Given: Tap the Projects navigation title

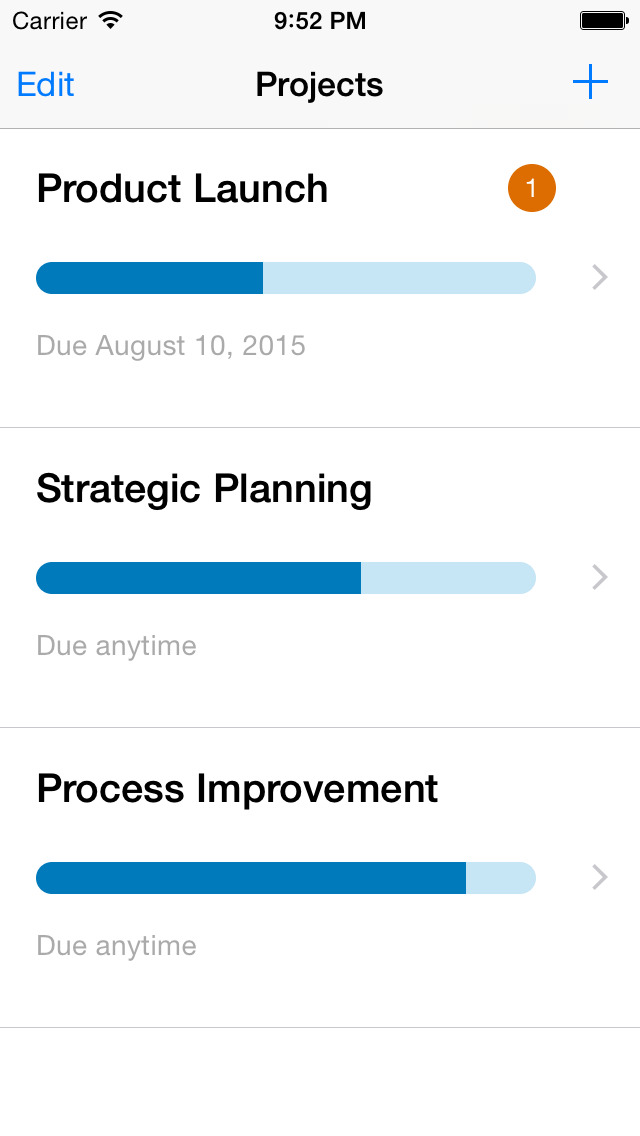Looking at the screenshot, I should tap(320, 85).
